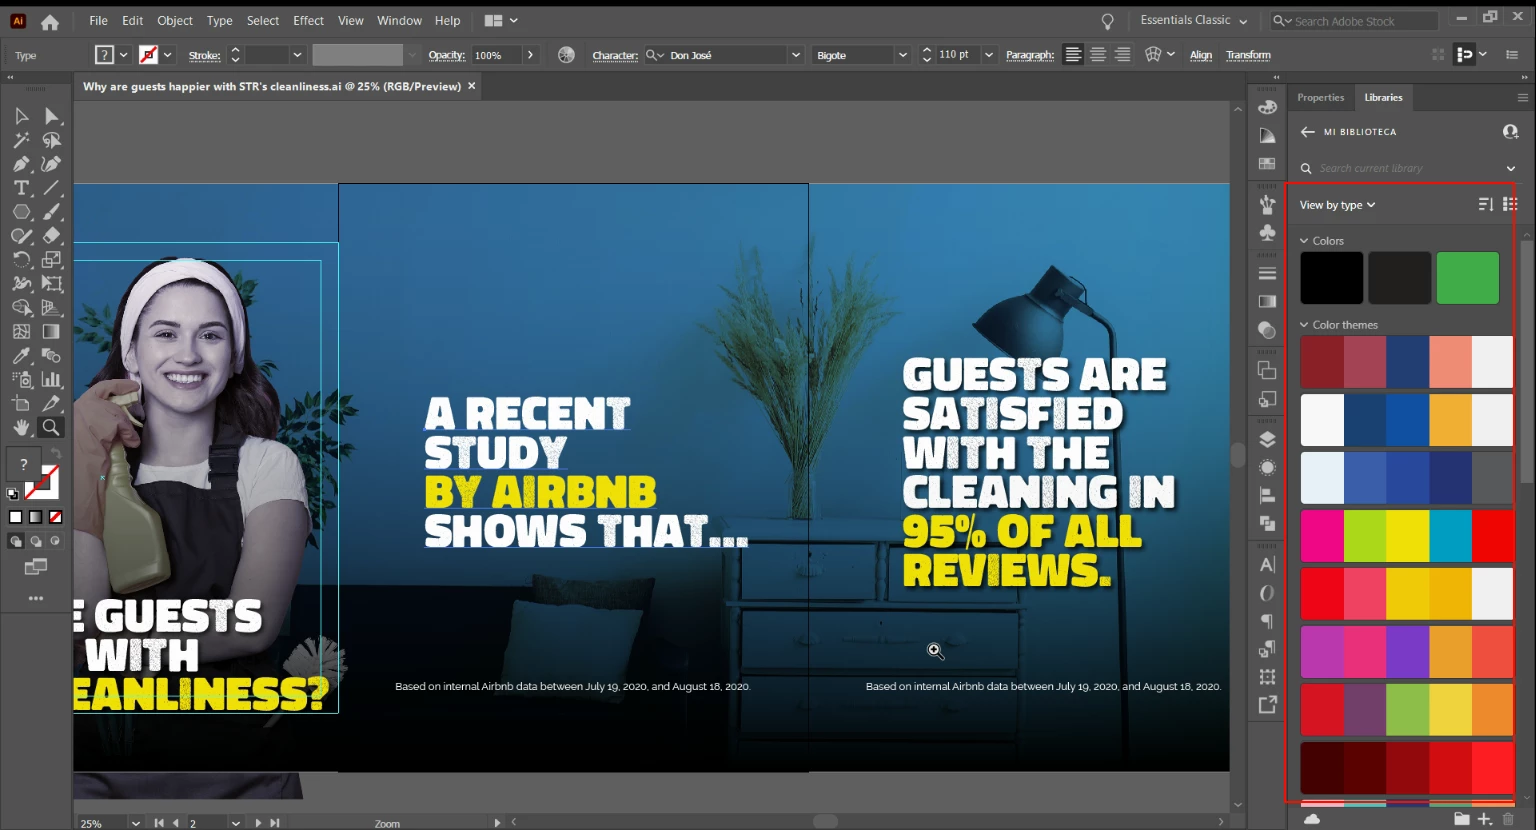Image resolution: width=1536 pixels, height=830 pixels.
Task: Align paragraph text right
Action: pos(1123,55)
